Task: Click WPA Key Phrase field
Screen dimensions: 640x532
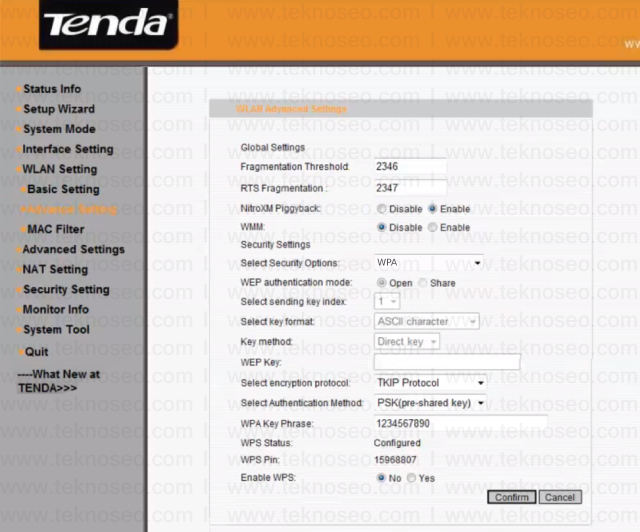Action: click(460, 423)
